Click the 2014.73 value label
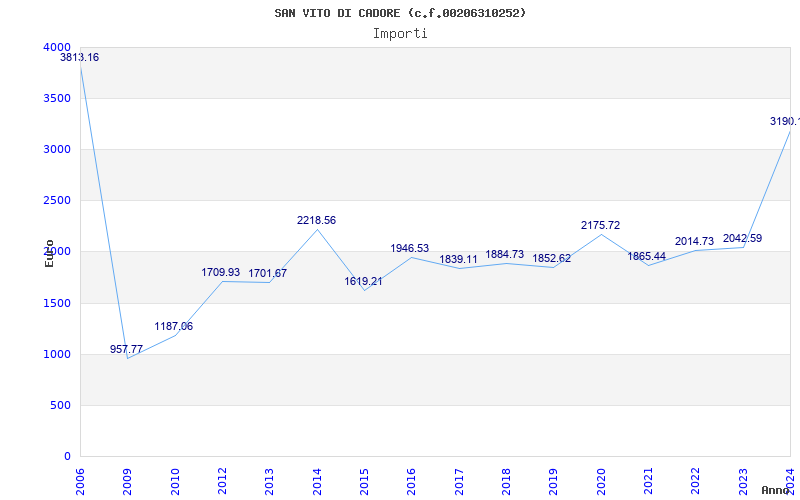 694,242
